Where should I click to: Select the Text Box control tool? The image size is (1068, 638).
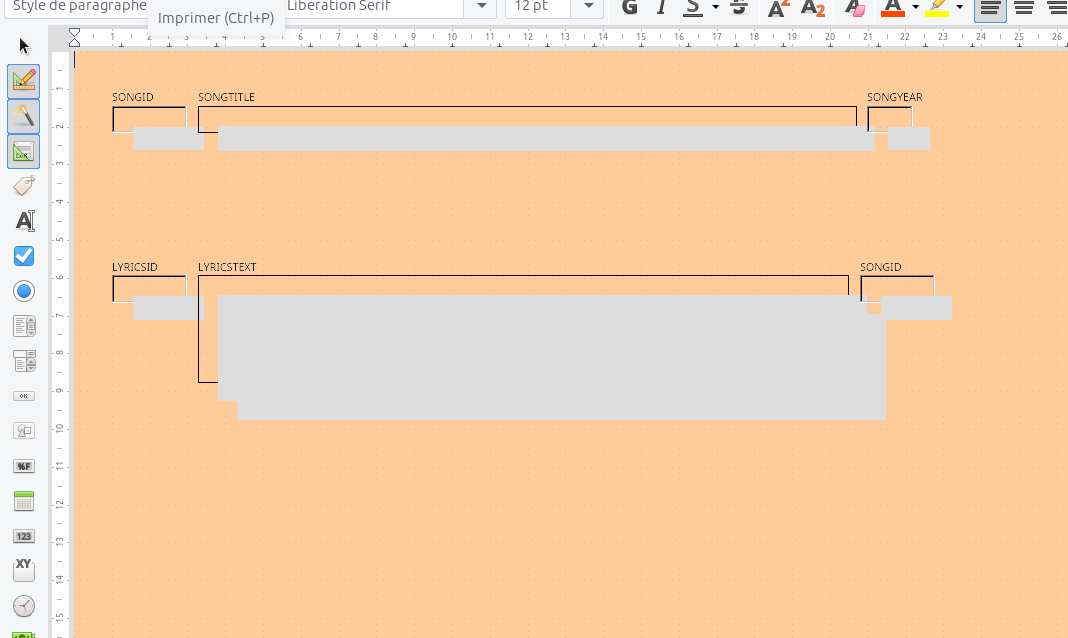(x=25, y=221)
